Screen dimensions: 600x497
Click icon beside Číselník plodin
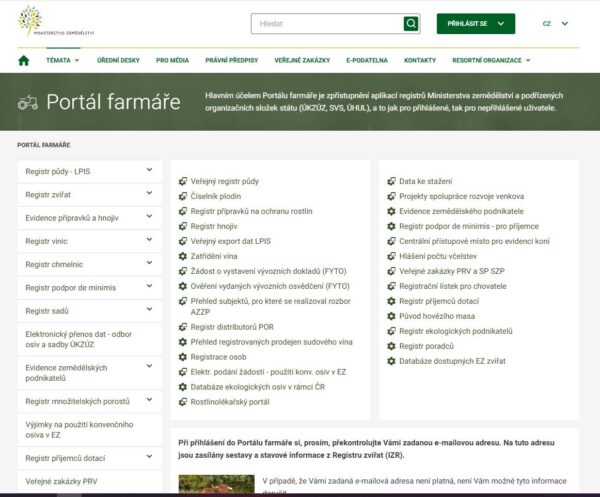183,196
